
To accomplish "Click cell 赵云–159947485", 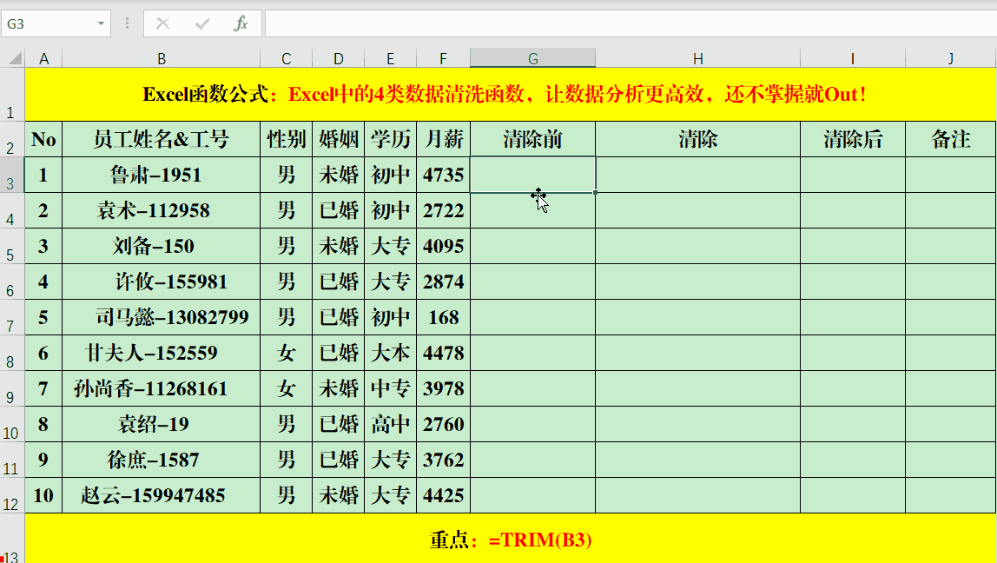I will [x=162, y=496].
